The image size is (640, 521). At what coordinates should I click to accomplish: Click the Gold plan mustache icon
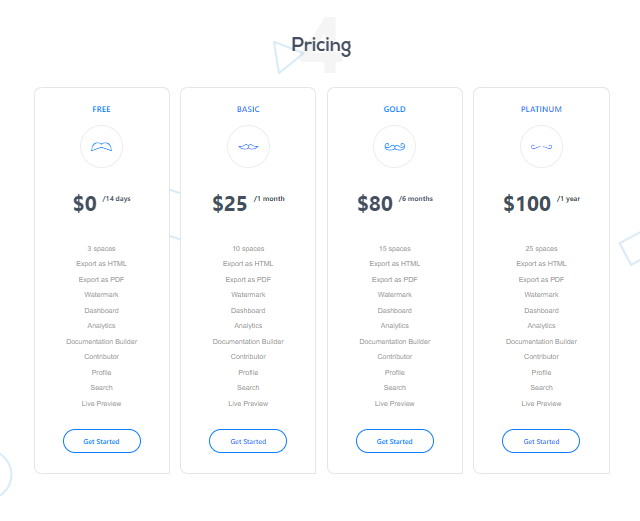click(394, 147)
